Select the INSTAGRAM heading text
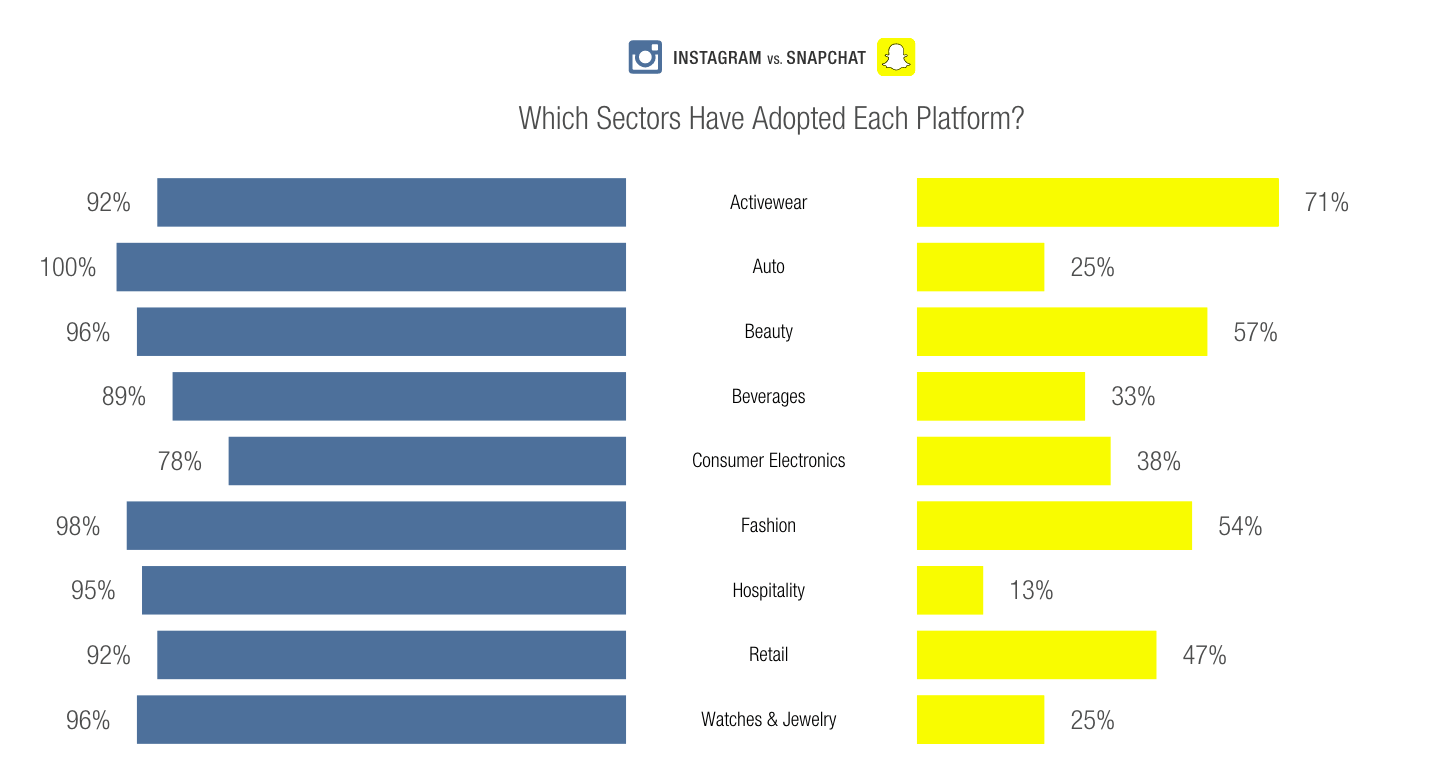 pos(717,58)
